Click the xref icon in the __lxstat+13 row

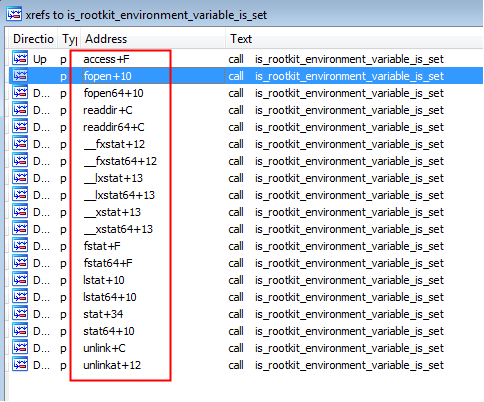[x=20, y=177]
